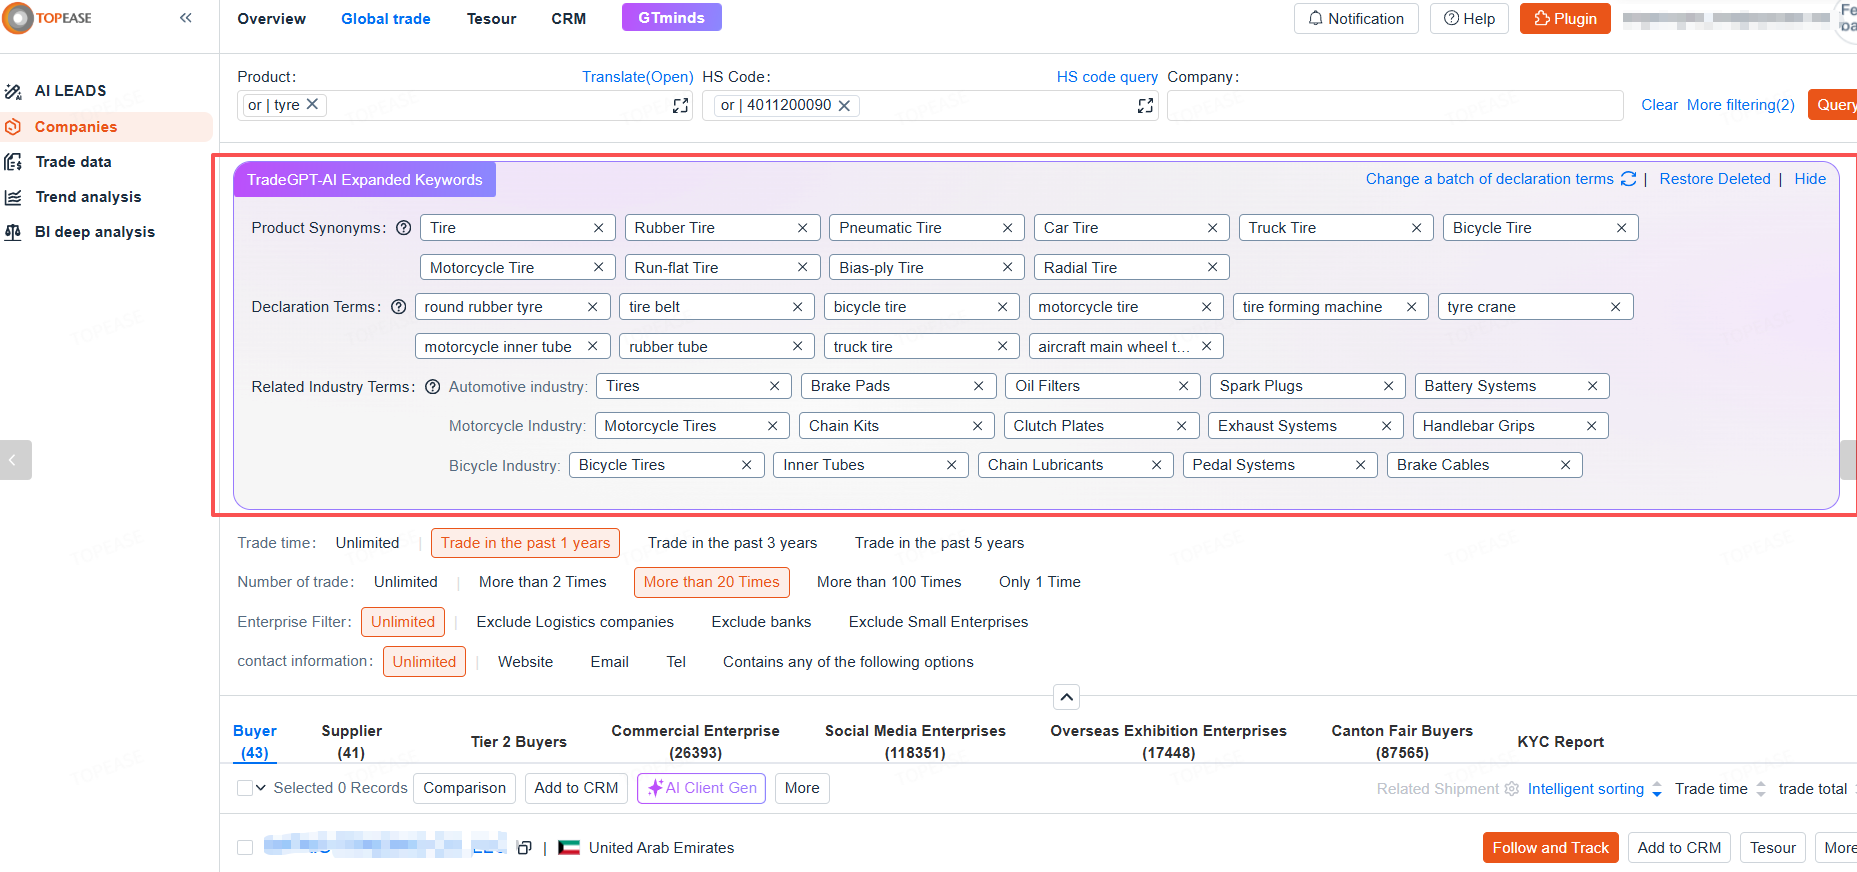Remove the tyre crane declaration term
1857x872 pixels.
(x=1615, y=307)
